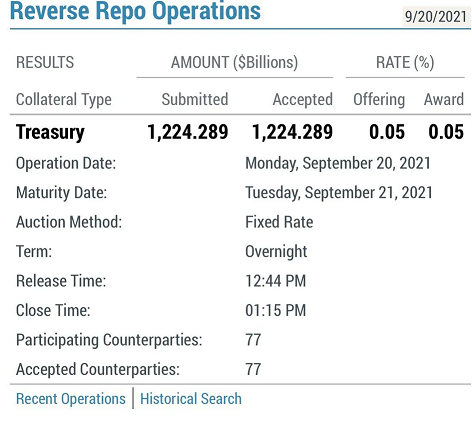Select the submitted amount 1,224.289 value
This screenshot has width=472, height=421.
188,132
